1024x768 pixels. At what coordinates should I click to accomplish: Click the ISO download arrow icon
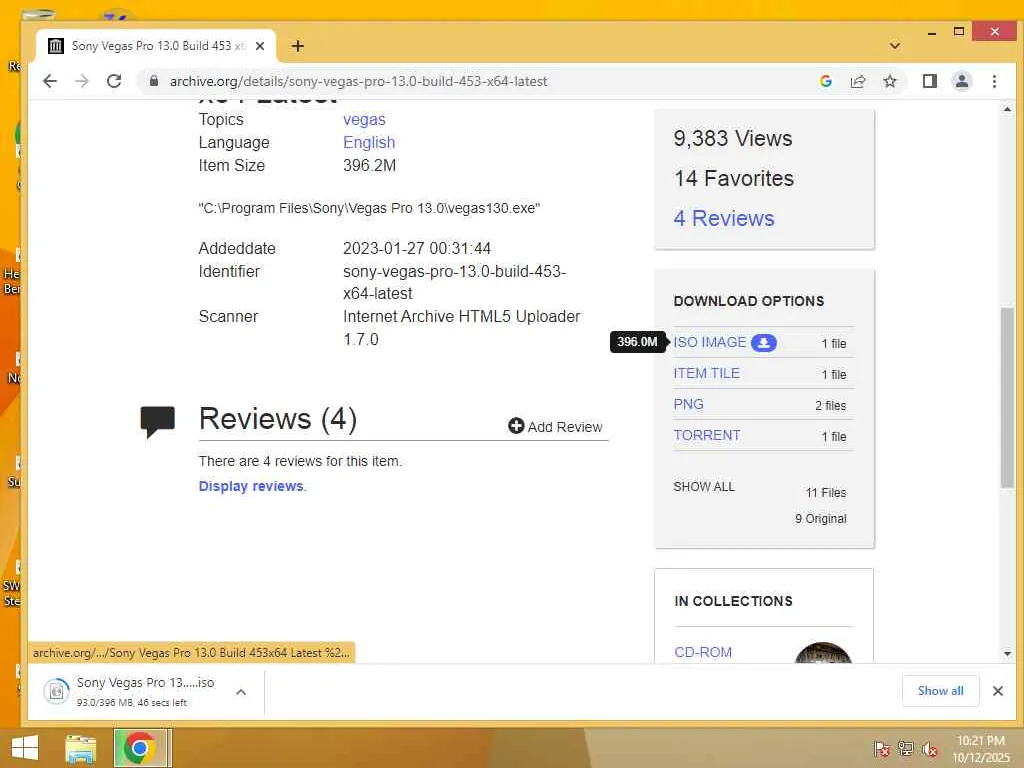tap(763, 342)
